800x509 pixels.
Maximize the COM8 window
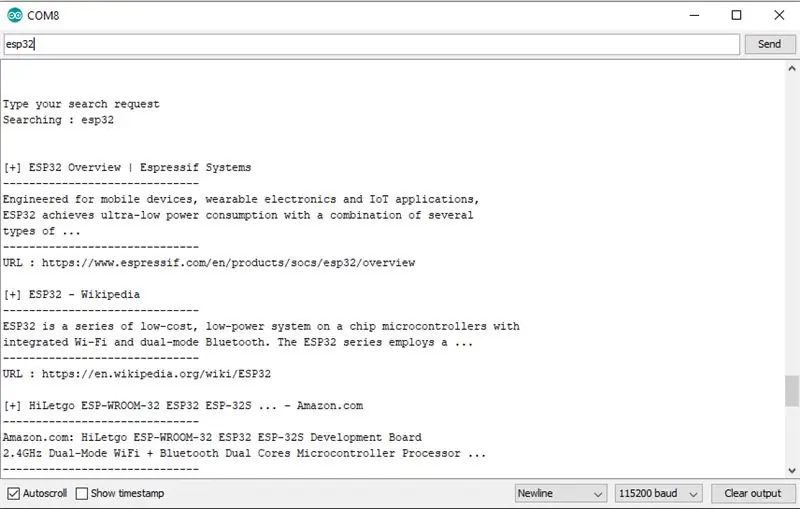[736, 15]
